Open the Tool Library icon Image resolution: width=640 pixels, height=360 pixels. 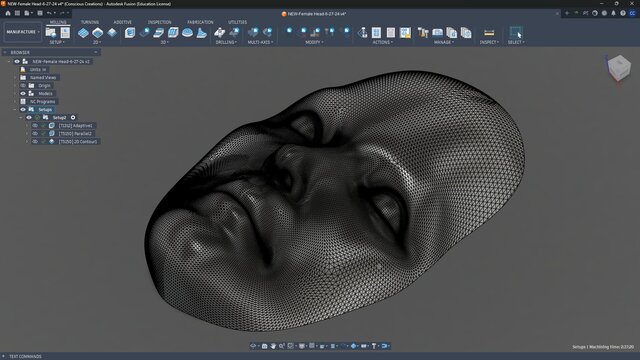[x=423, y=32]
